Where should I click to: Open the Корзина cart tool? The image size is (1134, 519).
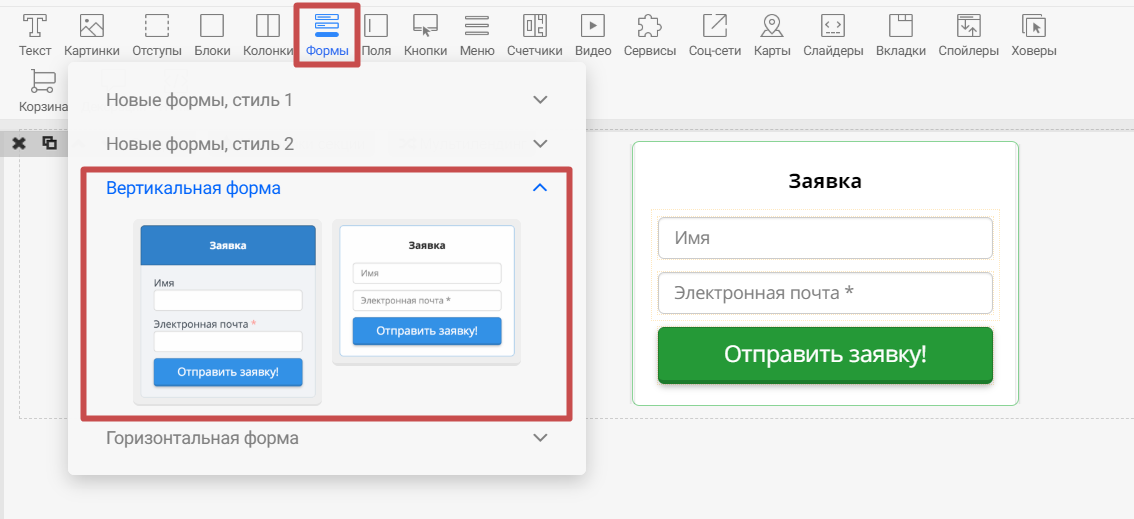(43, 83)
